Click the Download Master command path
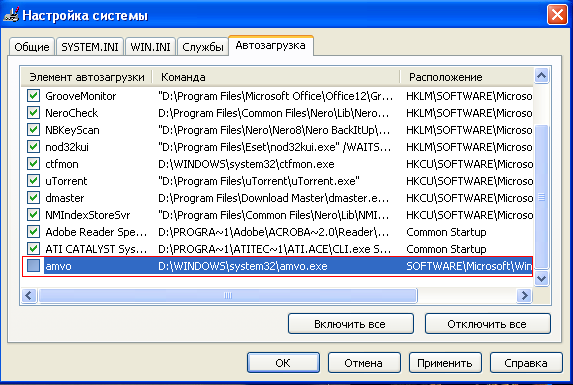573x385 pixels. click(273, 198)
